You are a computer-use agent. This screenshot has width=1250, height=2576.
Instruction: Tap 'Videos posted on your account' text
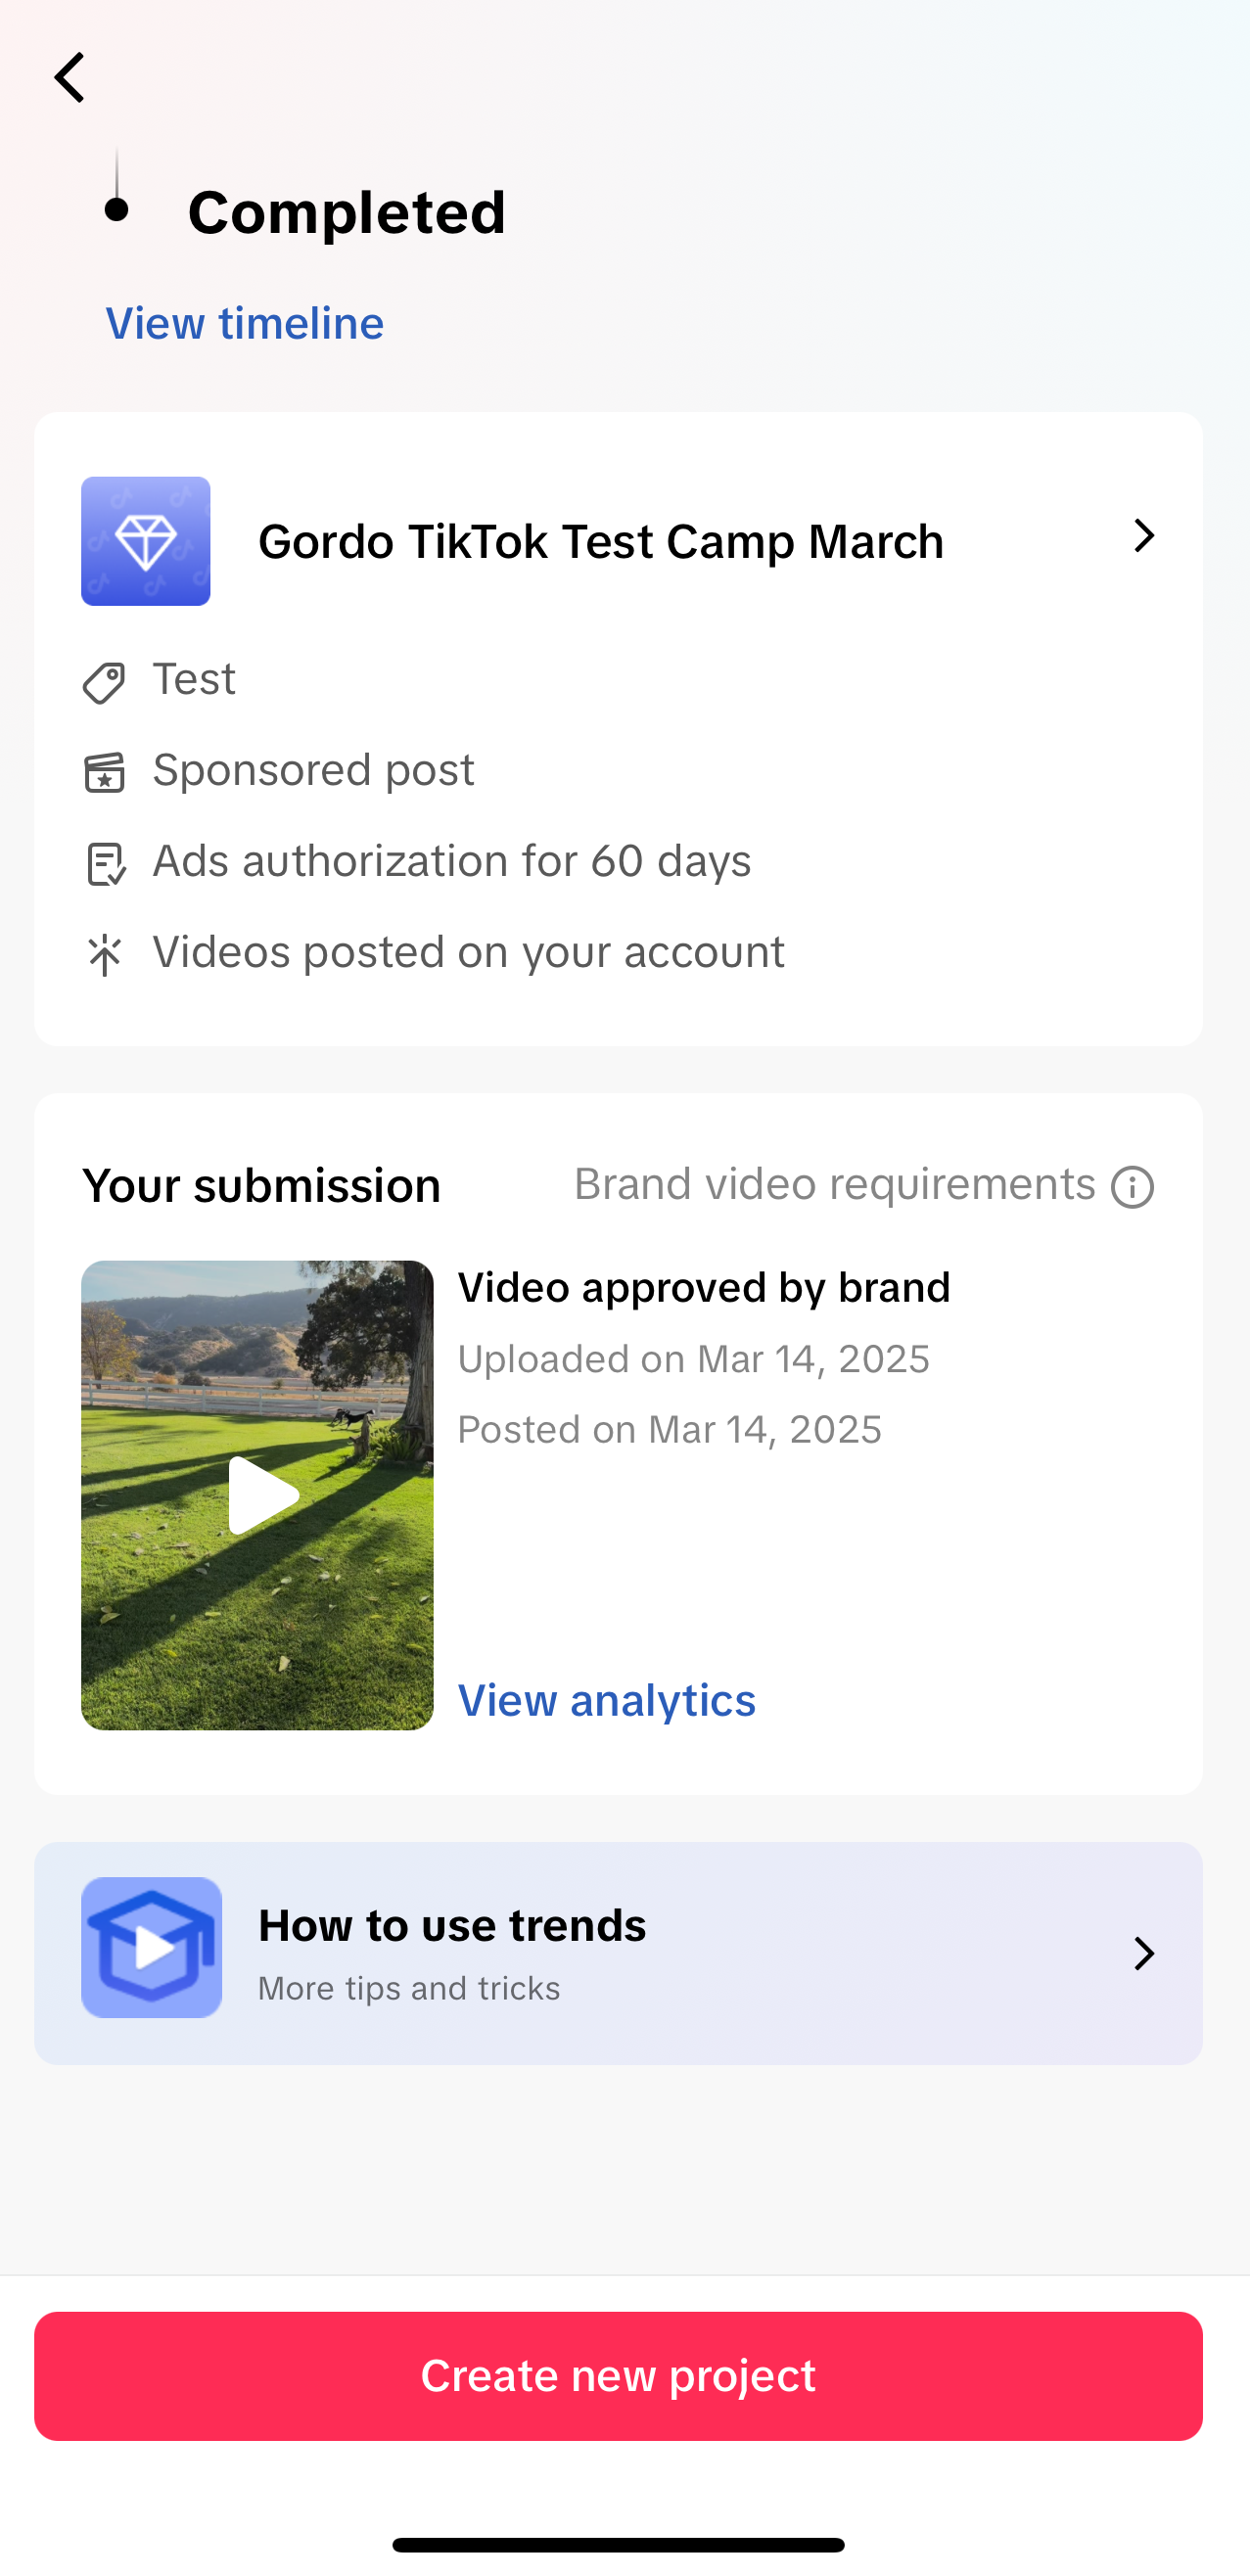pyautogui.click(x=468, y=952)
